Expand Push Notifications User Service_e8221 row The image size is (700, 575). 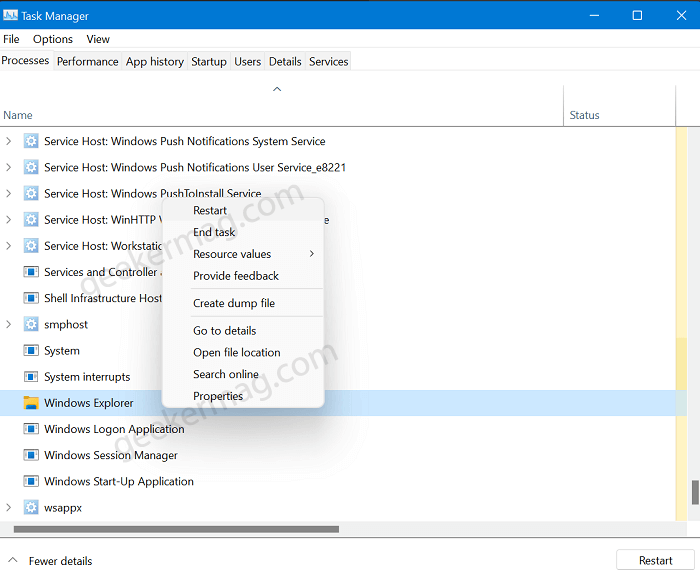8,167
